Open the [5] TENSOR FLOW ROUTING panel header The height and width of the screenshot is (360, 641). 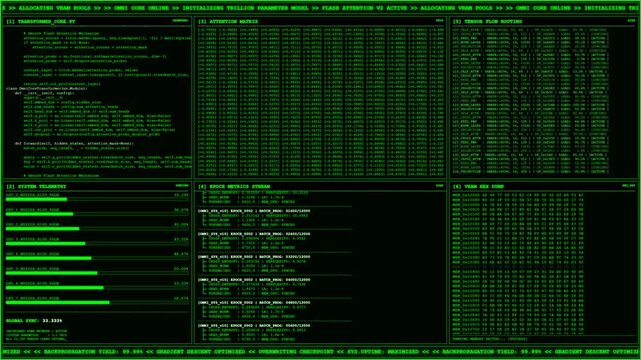click(x=487, y=21)
